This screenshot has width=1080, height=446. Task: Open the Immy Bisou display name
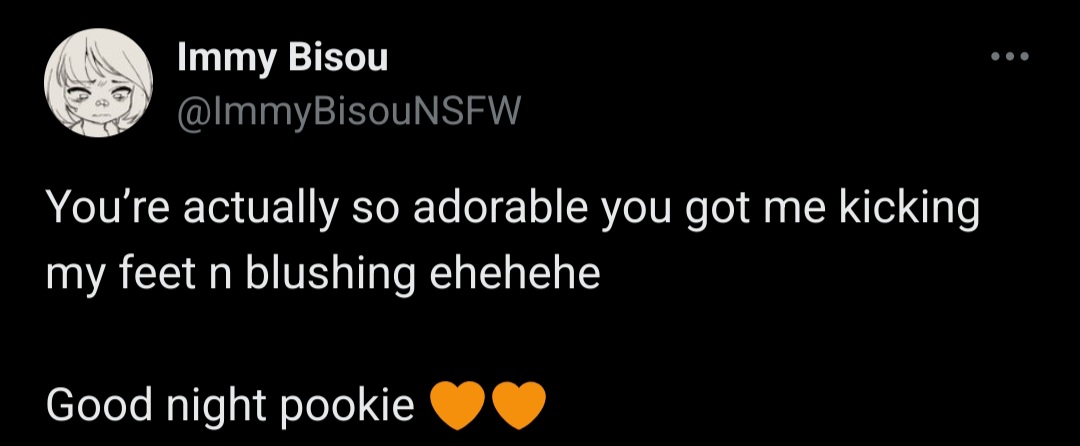[x=282, y=57]
